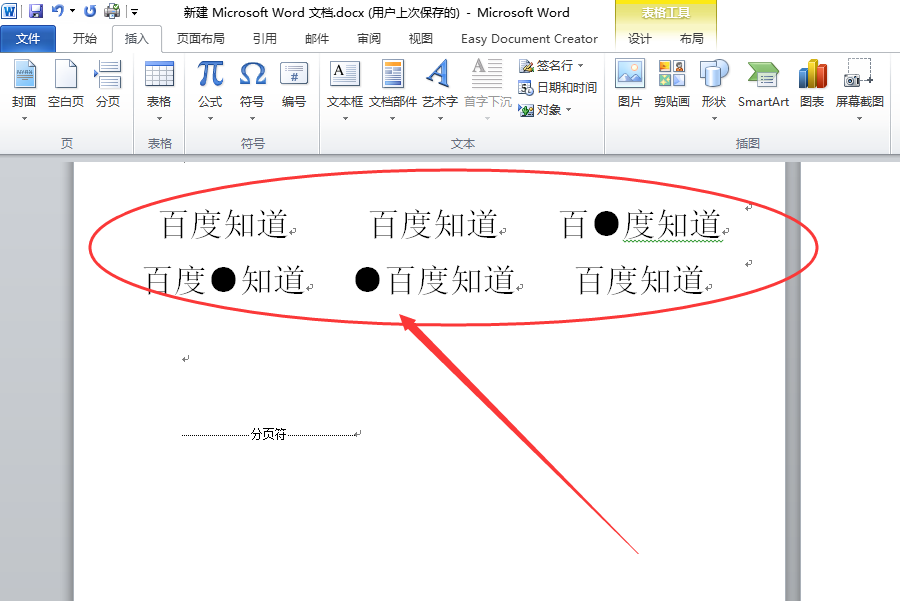Click the Word application icon in title bar
Viewport: 900px width, 601px height.
[9, 11]
